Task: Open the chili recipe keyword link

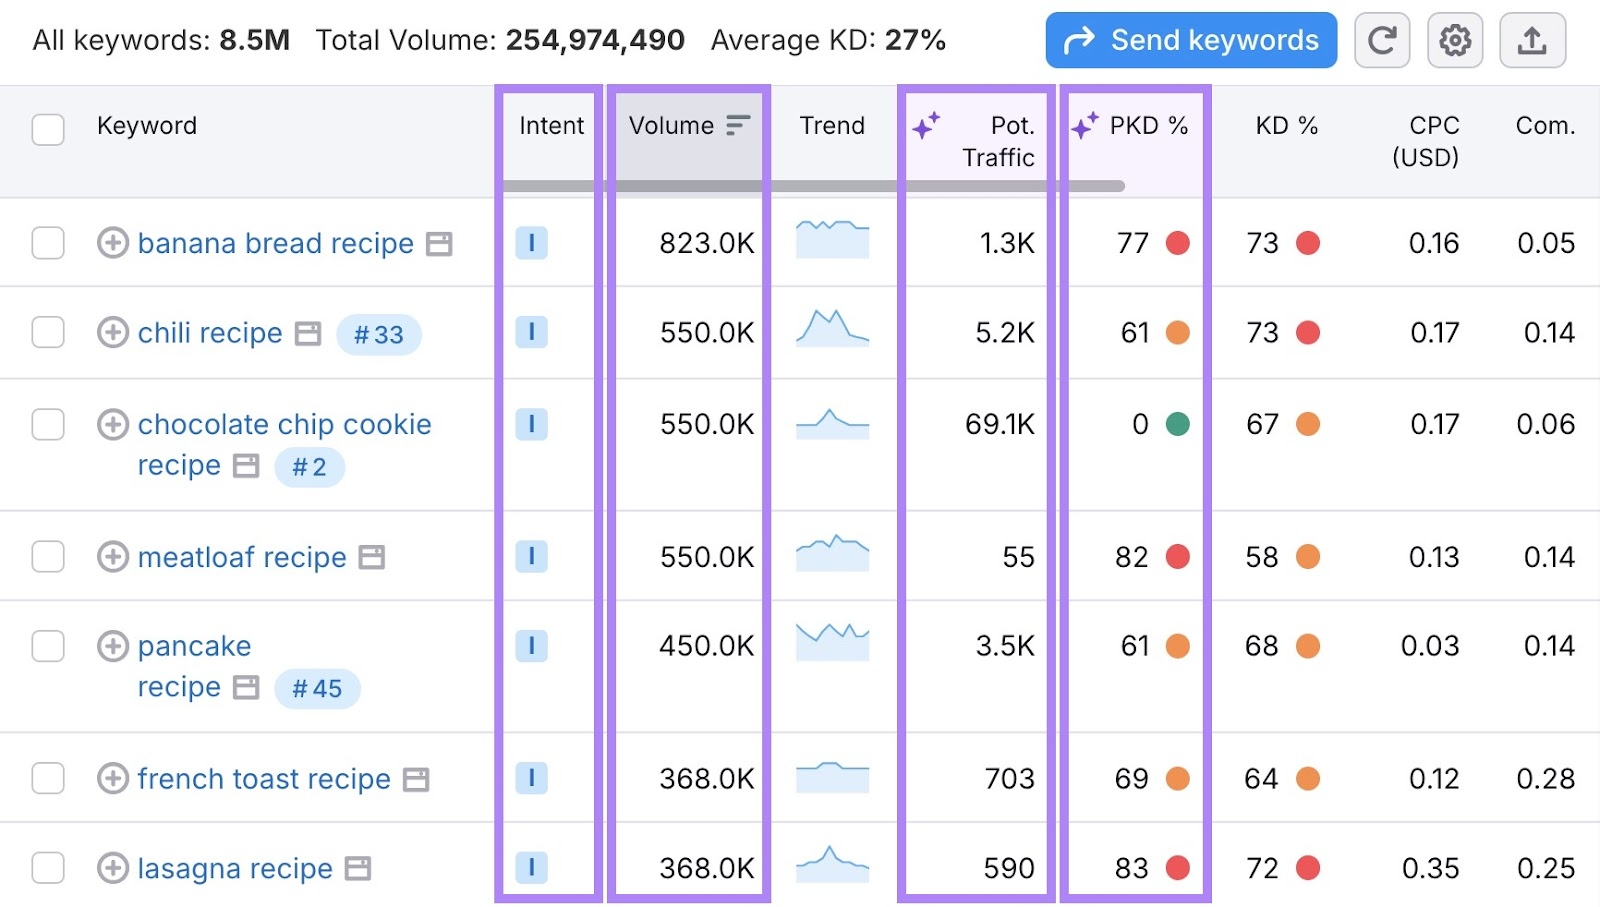Action: (210, 332)
